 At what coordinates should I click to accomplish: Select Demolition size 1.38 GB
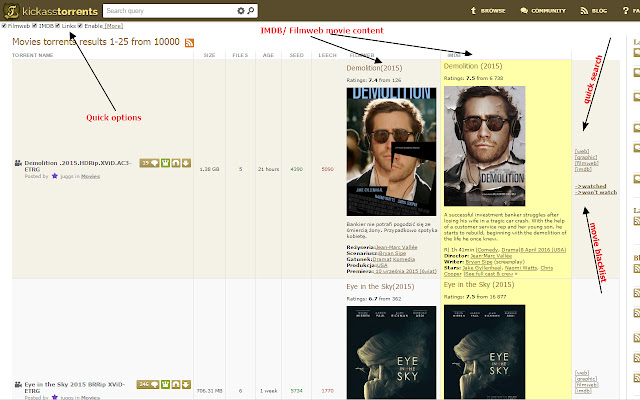click(x=209, y=169)
